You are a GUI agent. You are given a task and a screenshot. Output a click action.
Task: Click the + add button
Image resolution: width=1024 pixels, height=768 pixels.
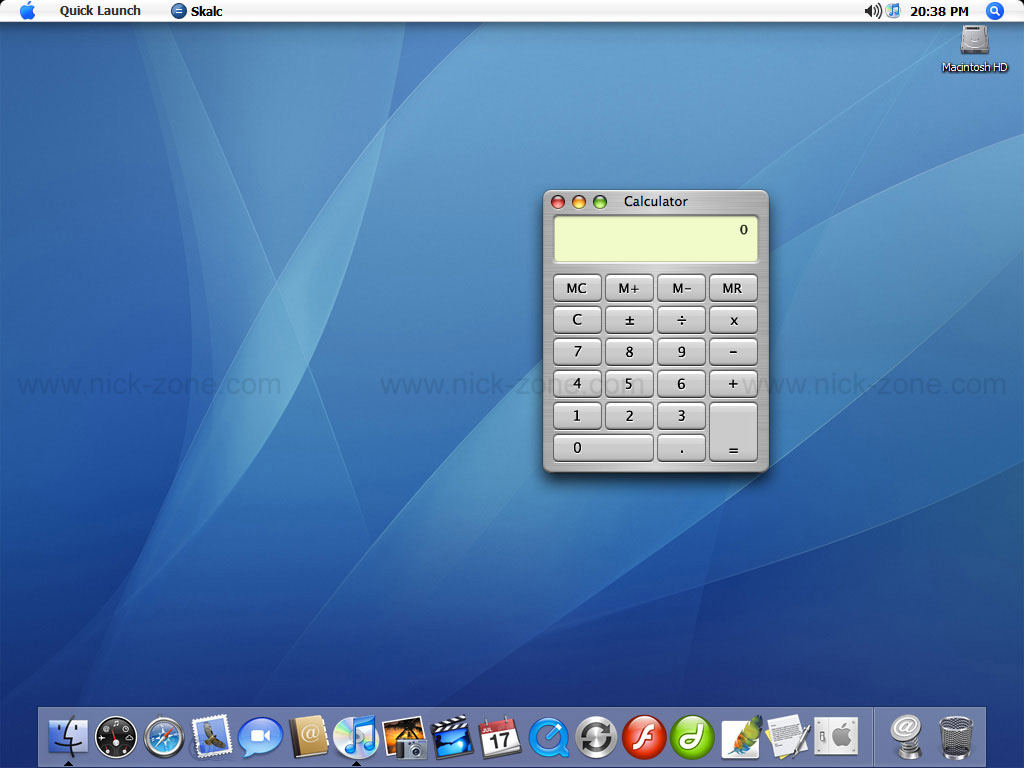coord(733,384)
